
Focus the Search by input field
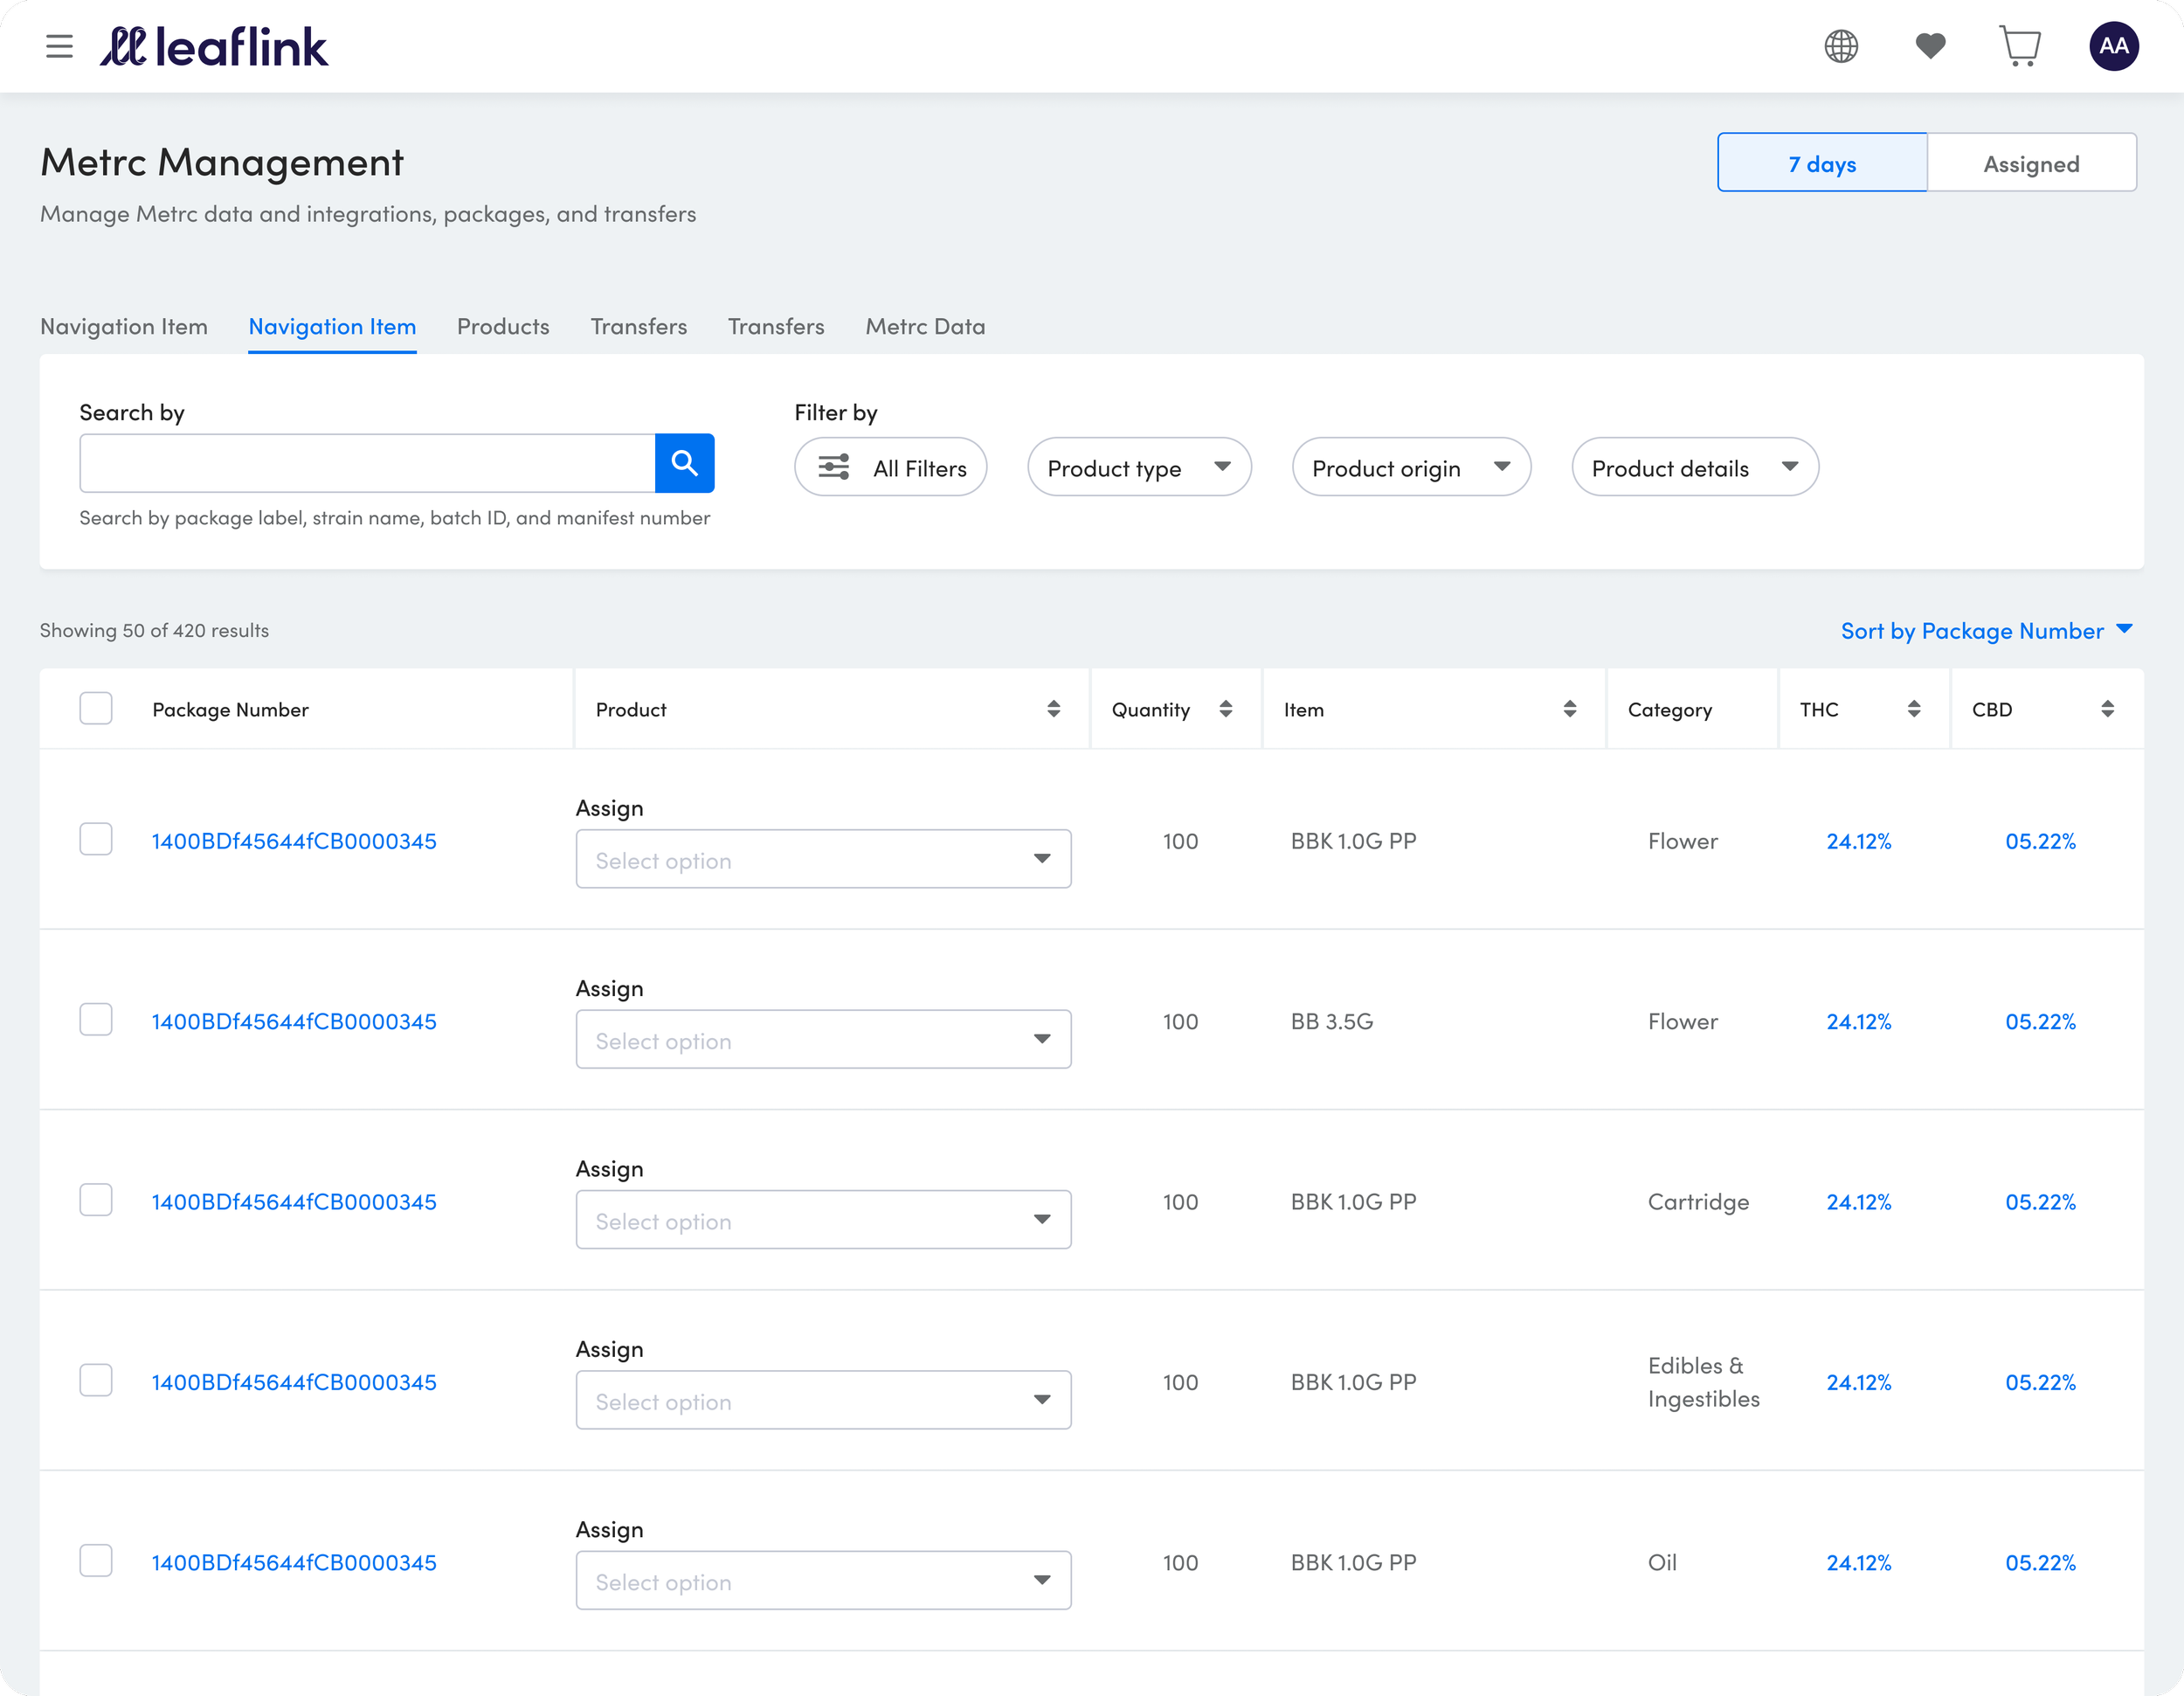[367, 463]
